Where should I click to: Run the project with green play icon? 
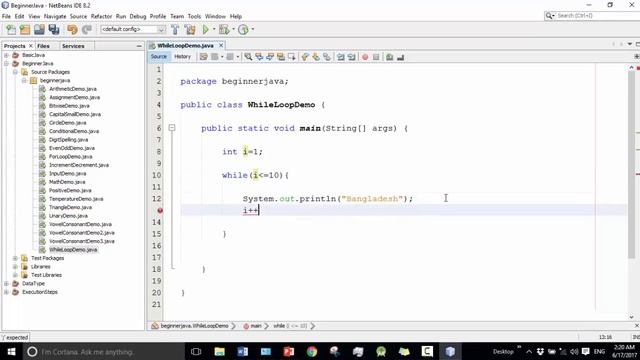coord(206,29)
